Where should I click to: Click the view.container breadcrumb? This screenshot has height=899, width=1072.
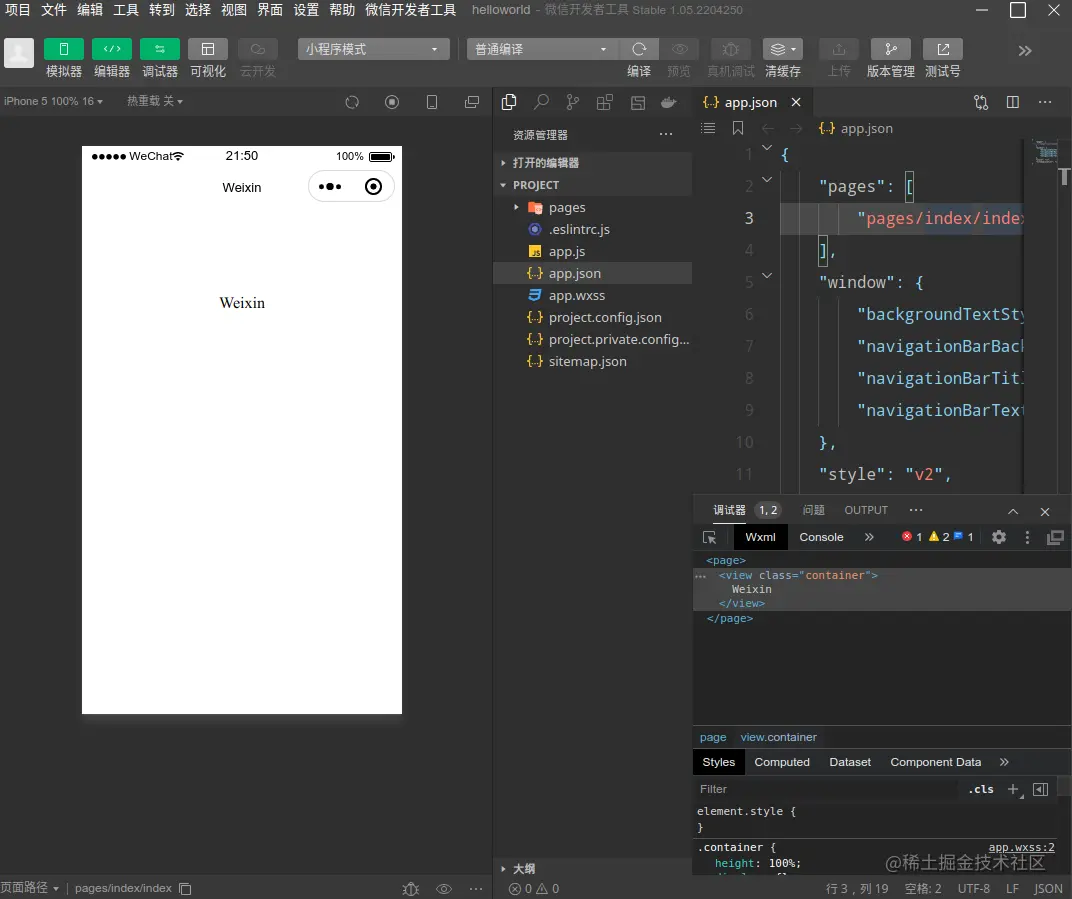[778, 737]
